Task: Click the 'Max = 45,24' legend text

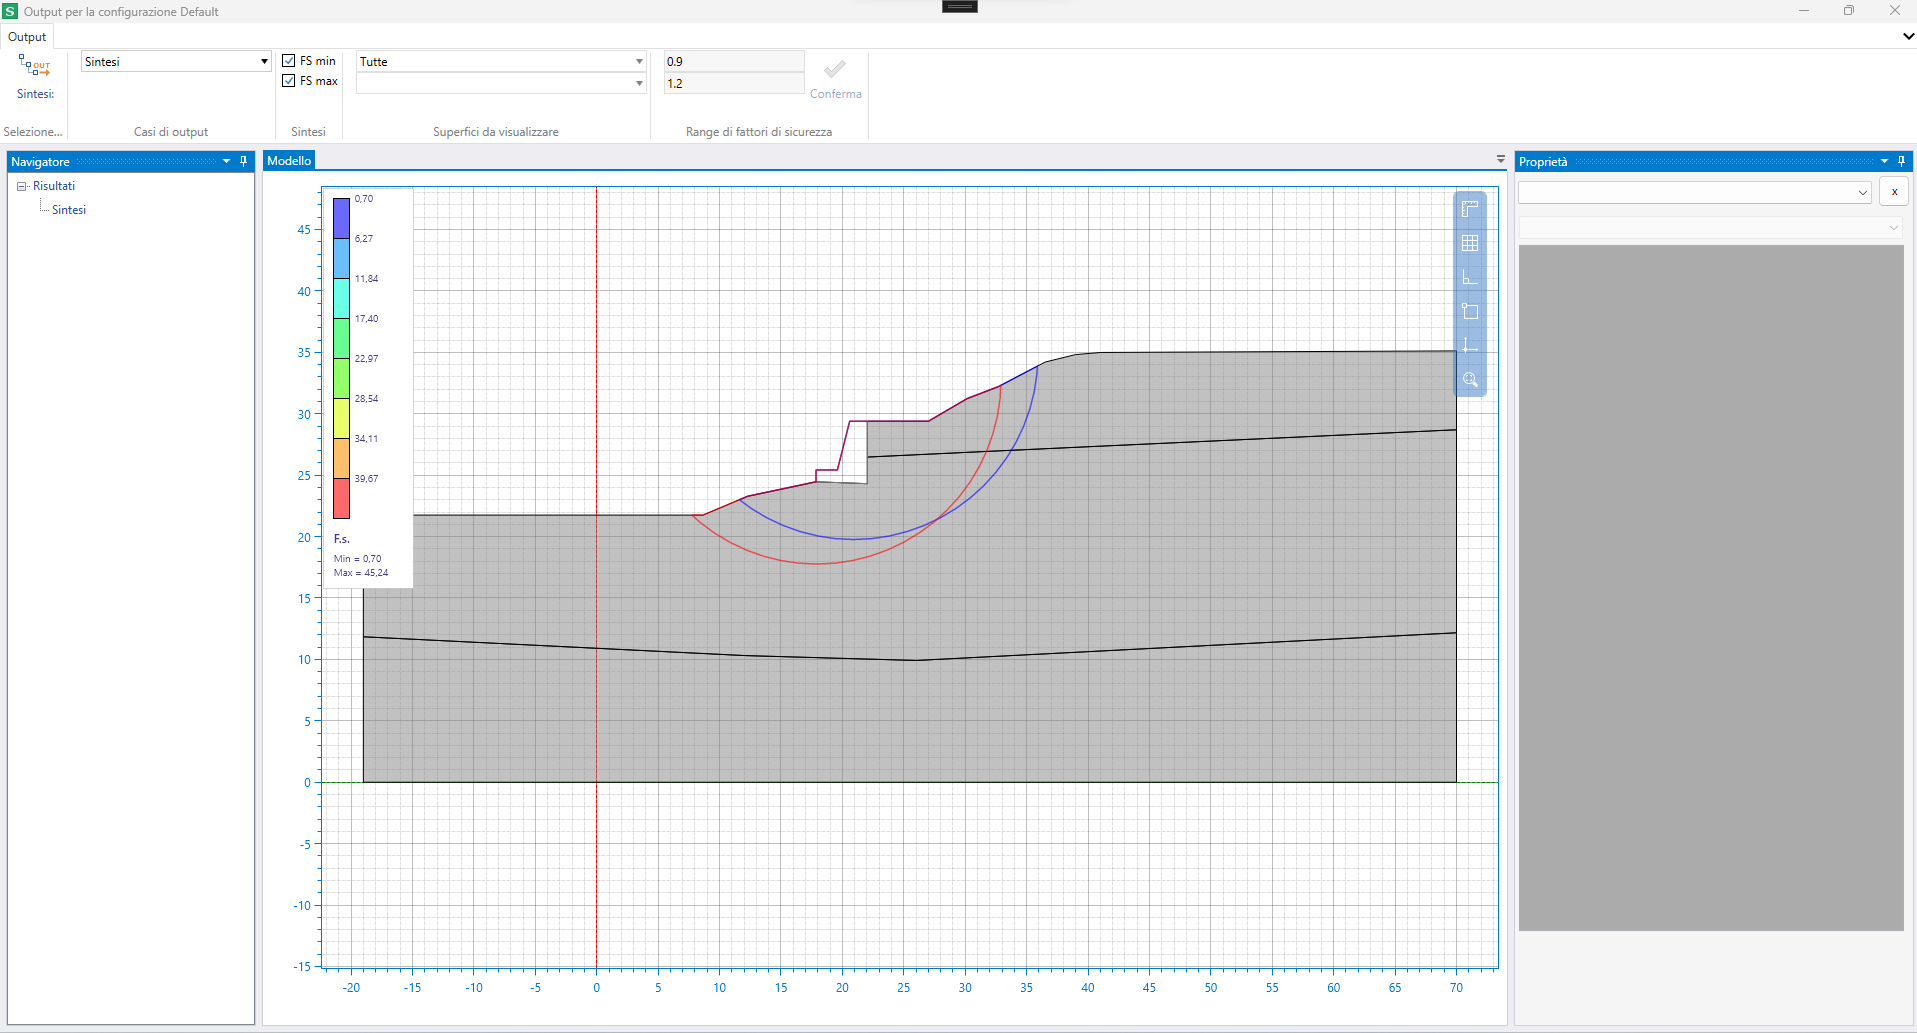Action: coord(361,573)
